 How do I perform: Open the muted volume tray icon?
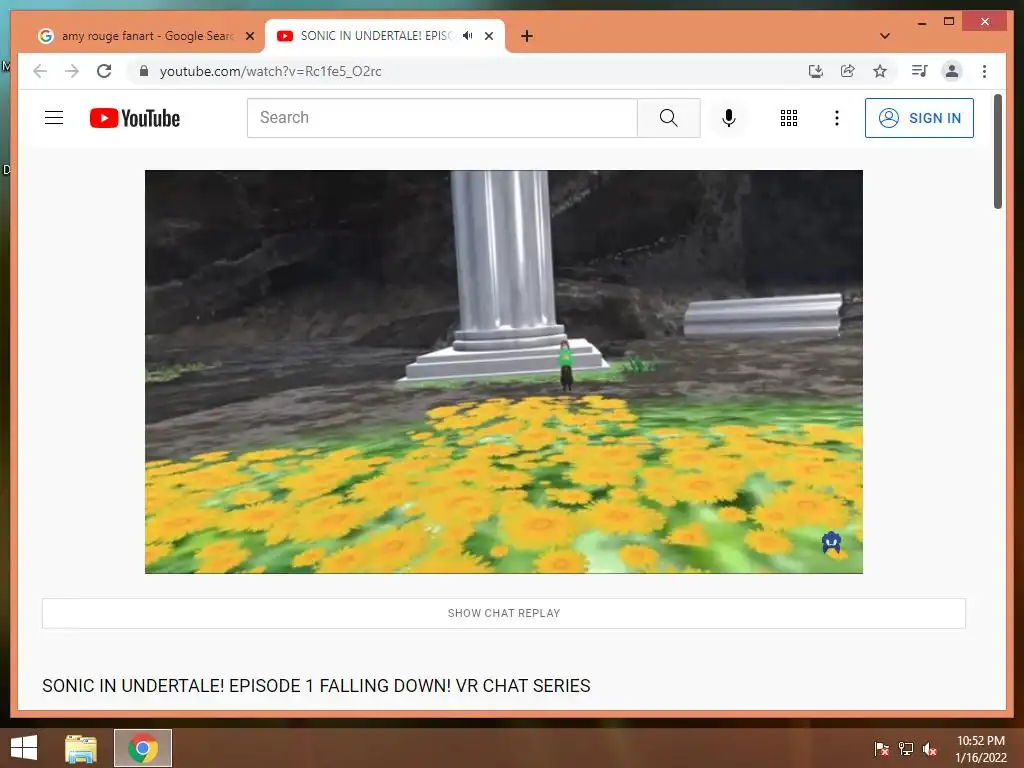(x=930, y=748)
